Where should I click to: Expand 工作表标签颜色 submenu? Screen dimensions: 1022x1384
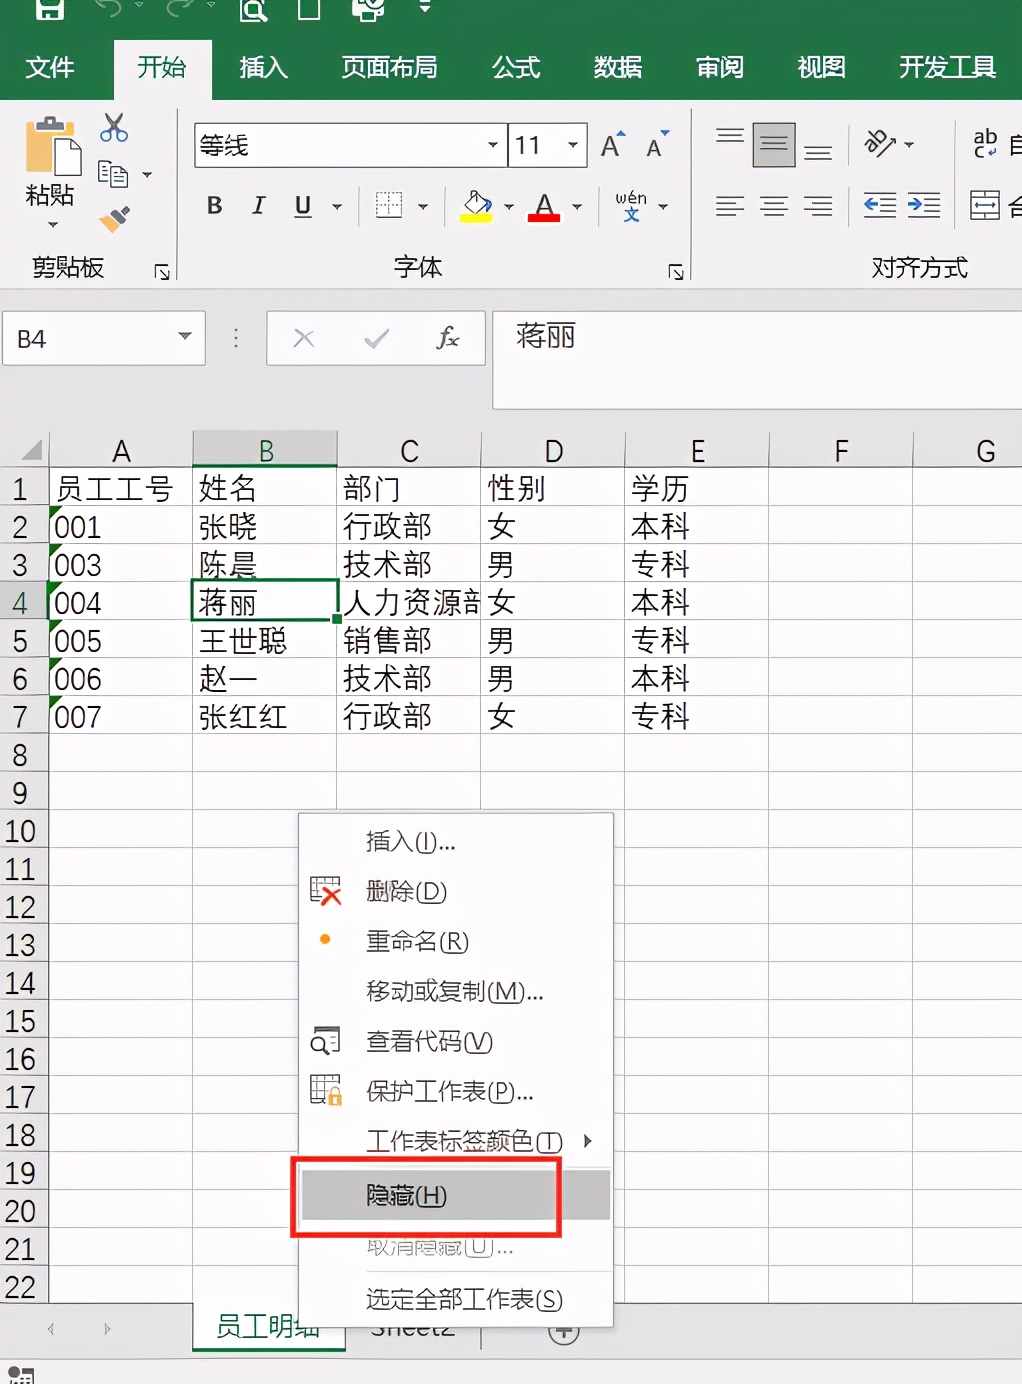click(x=456, y=1141)
